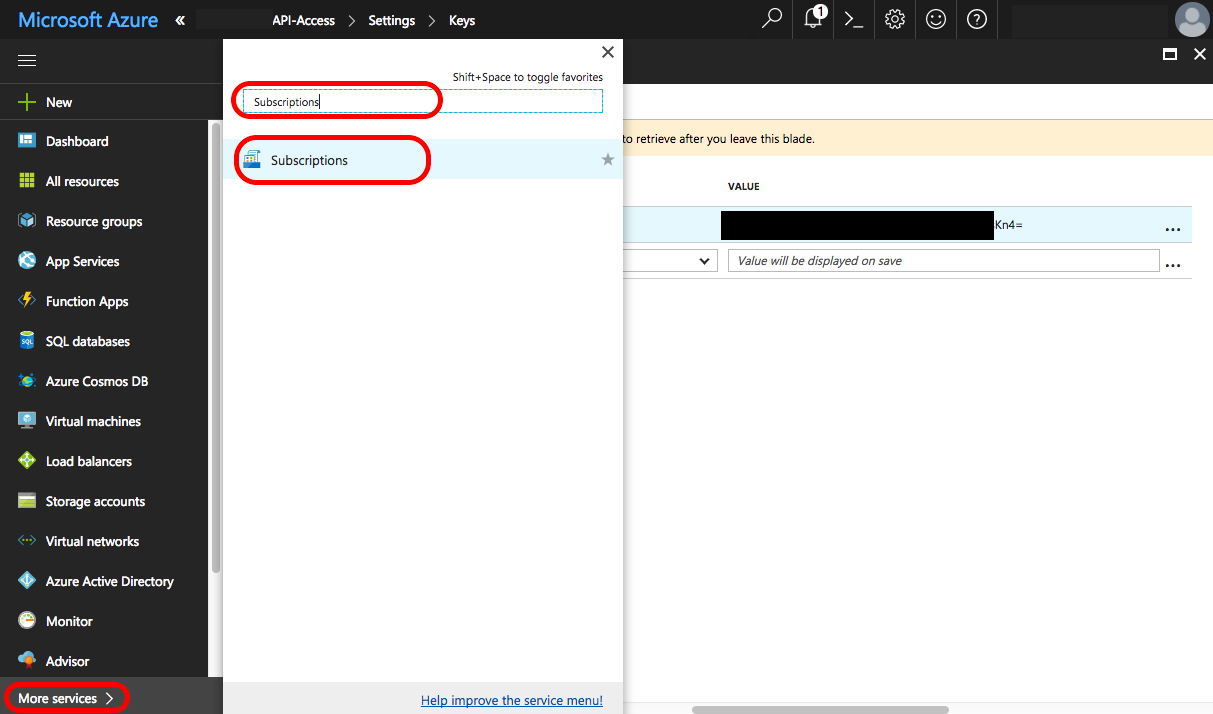1213x714 pixels.
Task: Open the new key row ellipsis menu
Action: click(x=1173, y=264)
